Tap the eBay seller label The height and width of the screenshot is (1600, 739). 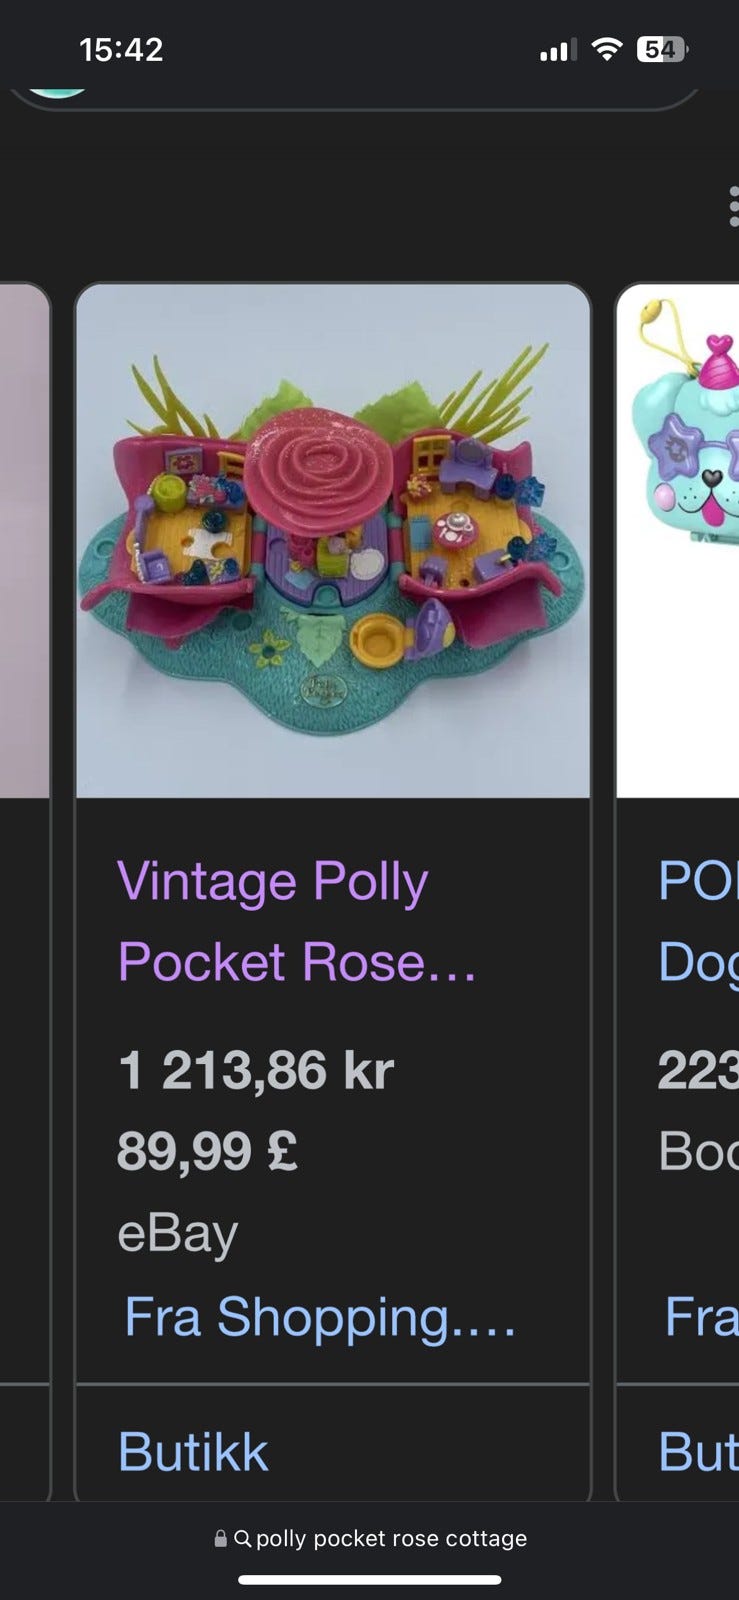click(x=178, y=1234)
